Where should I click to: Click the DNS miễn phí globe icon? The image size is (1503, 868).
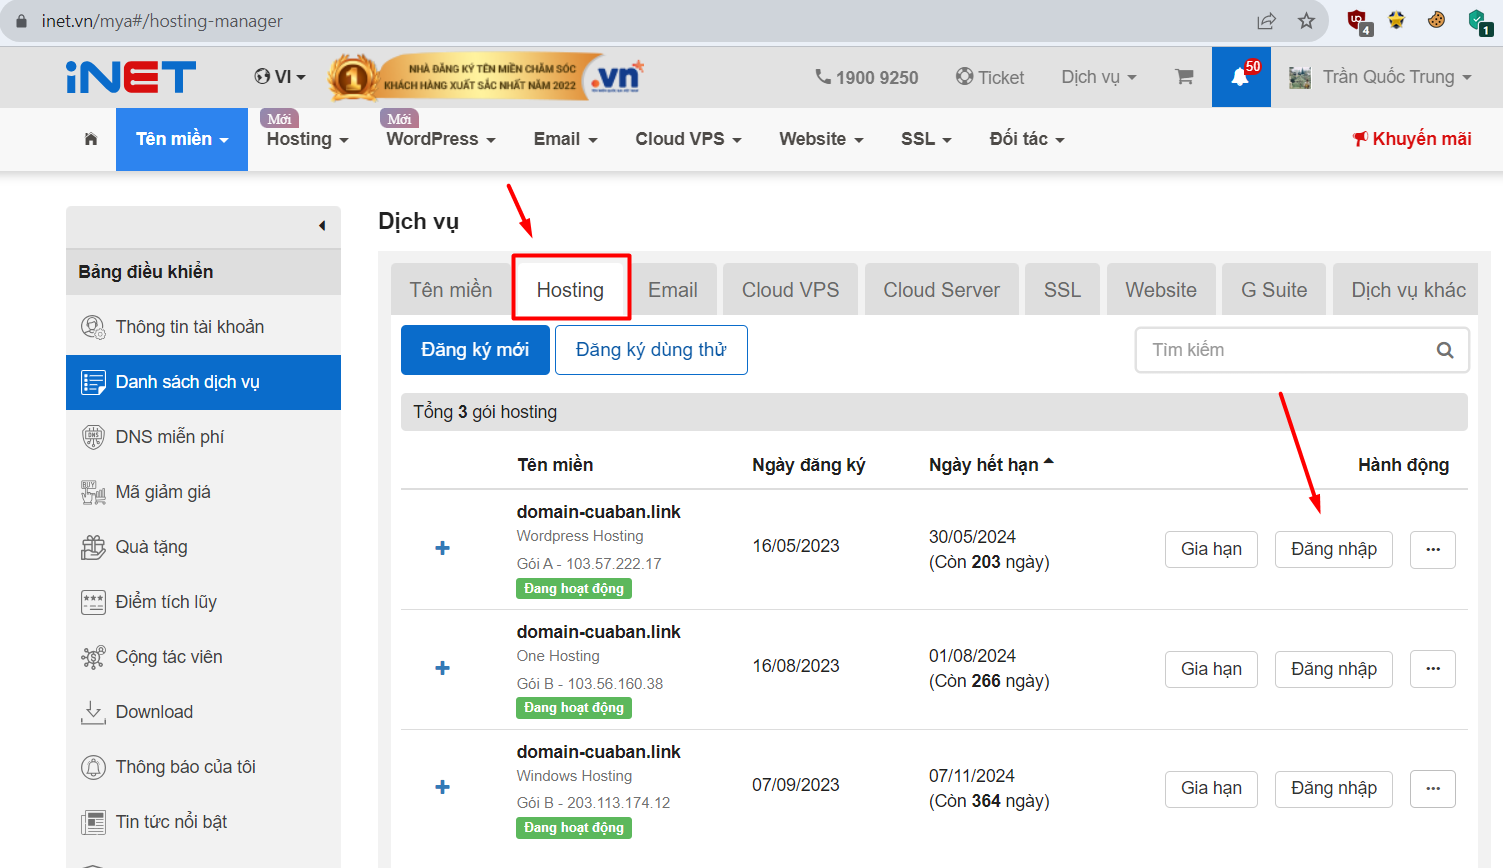tap(93, 437)
